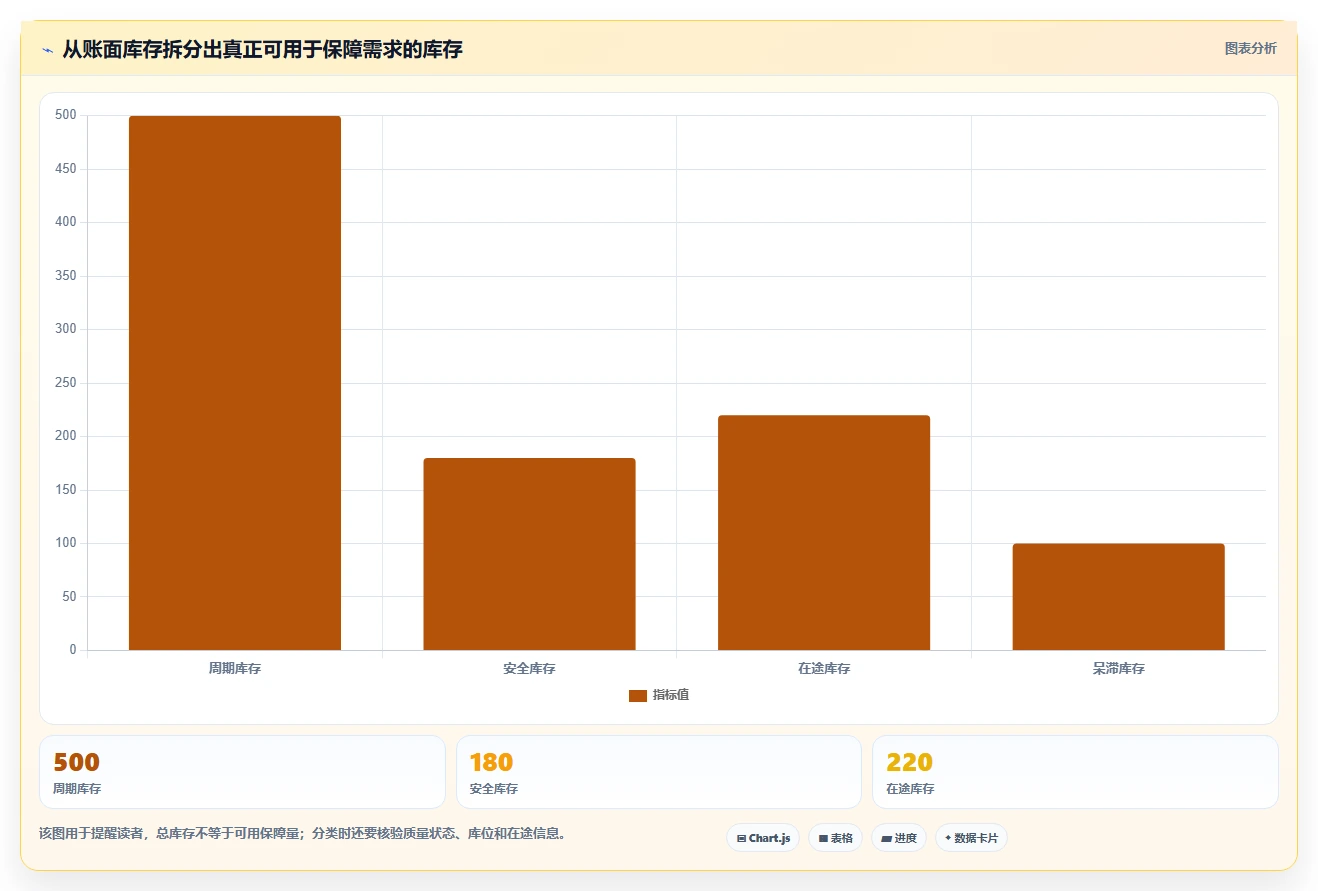Select the 500 周期库存 data card
Image resolution: width=1318 pixels, height=891 pixels.
[242, 772]
